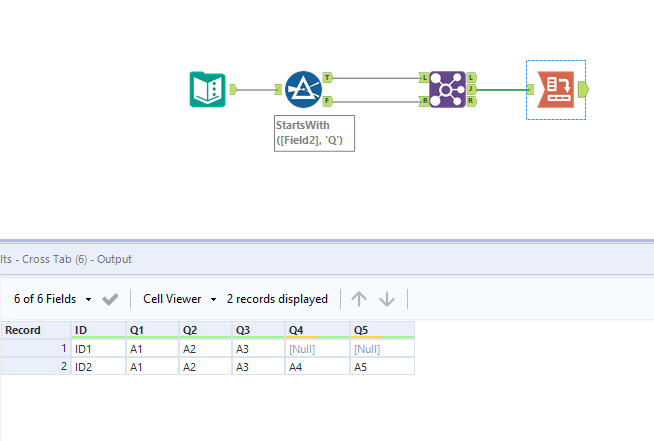Click the Record column header

pyautogui.click(x=36, y=330)
